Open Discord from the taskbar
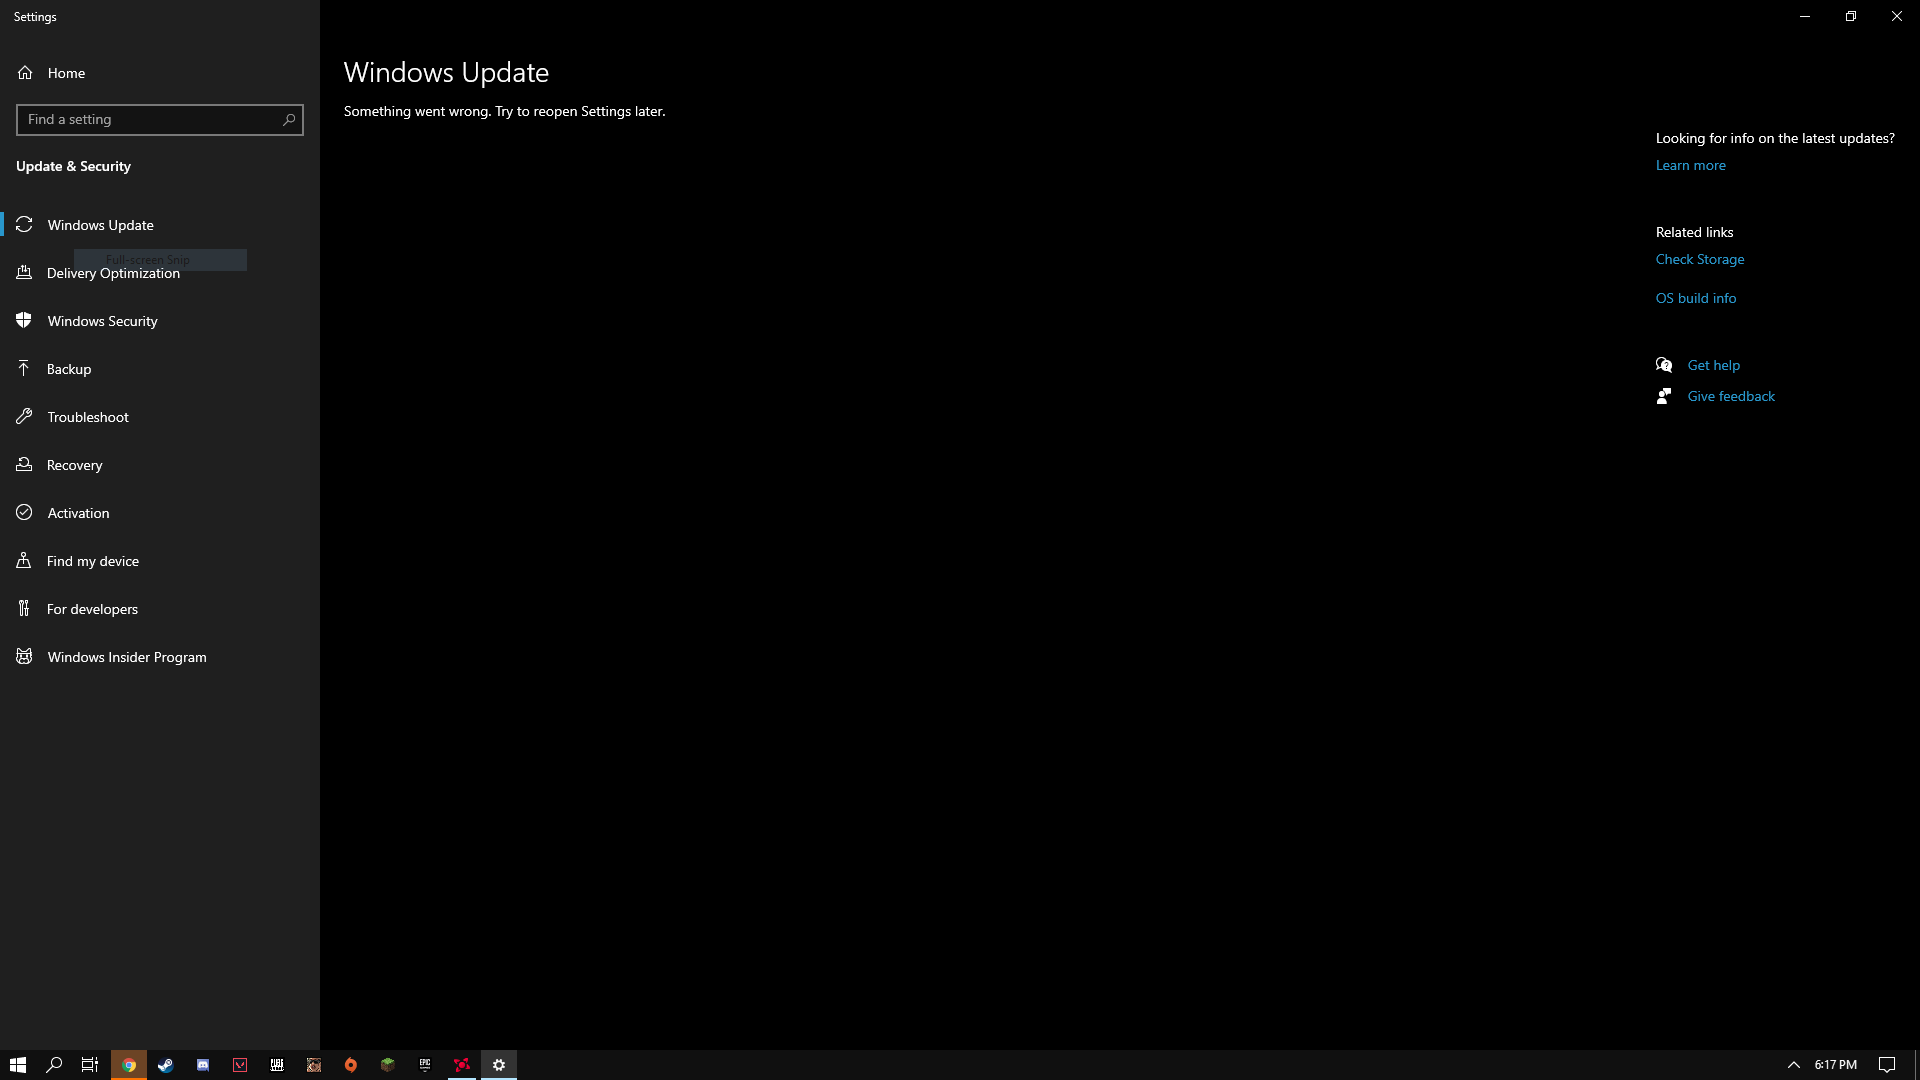The height and width of the screenshot is (1080, 1920). 203,1065
